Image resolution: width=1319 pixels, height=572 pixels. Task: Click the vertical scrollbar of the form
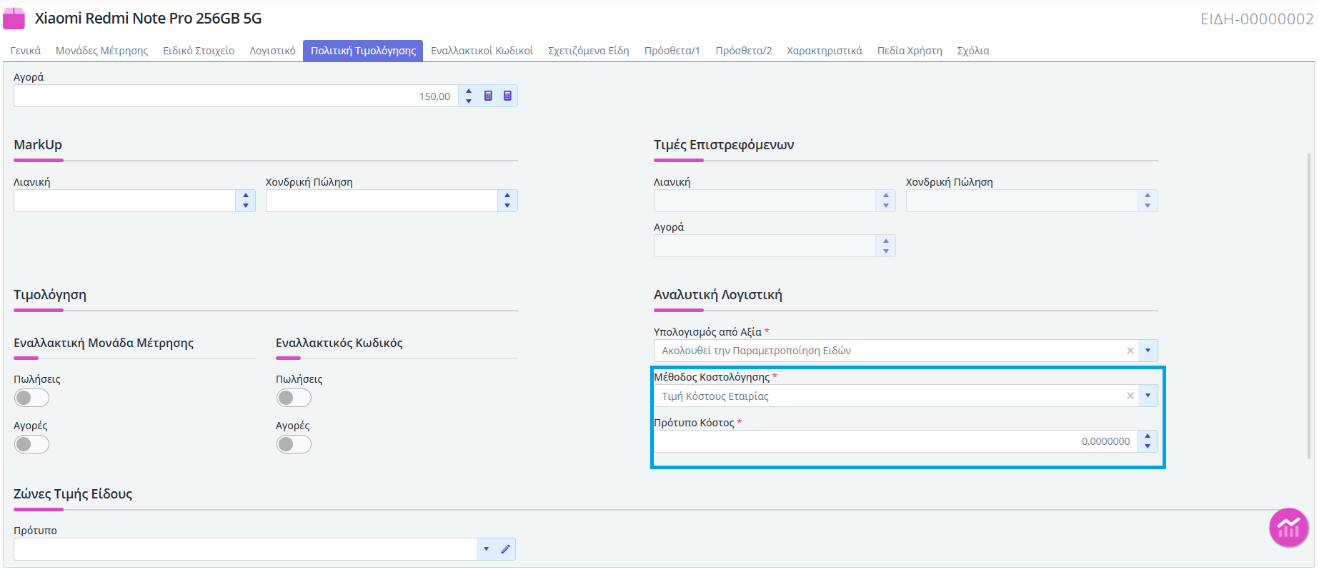(1310, 305)
